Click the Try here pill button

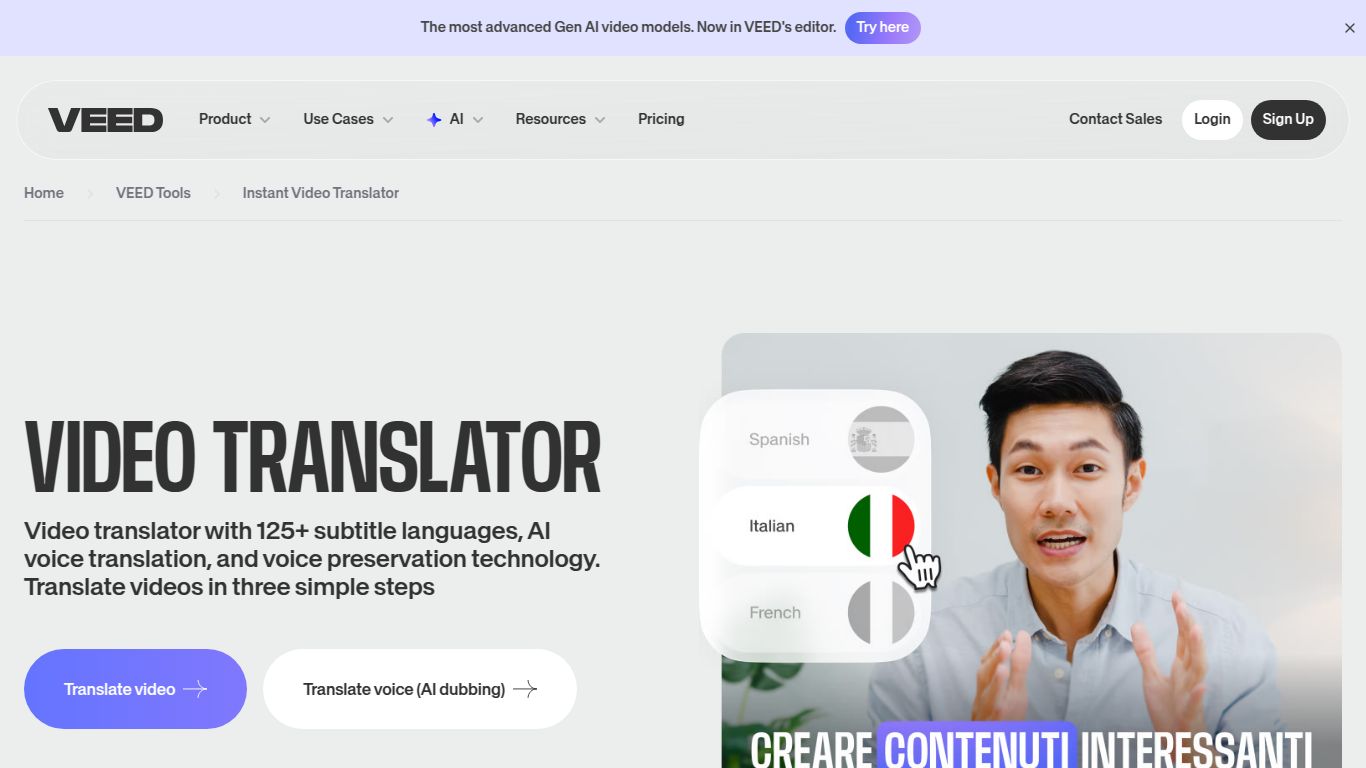coord(883,27)
